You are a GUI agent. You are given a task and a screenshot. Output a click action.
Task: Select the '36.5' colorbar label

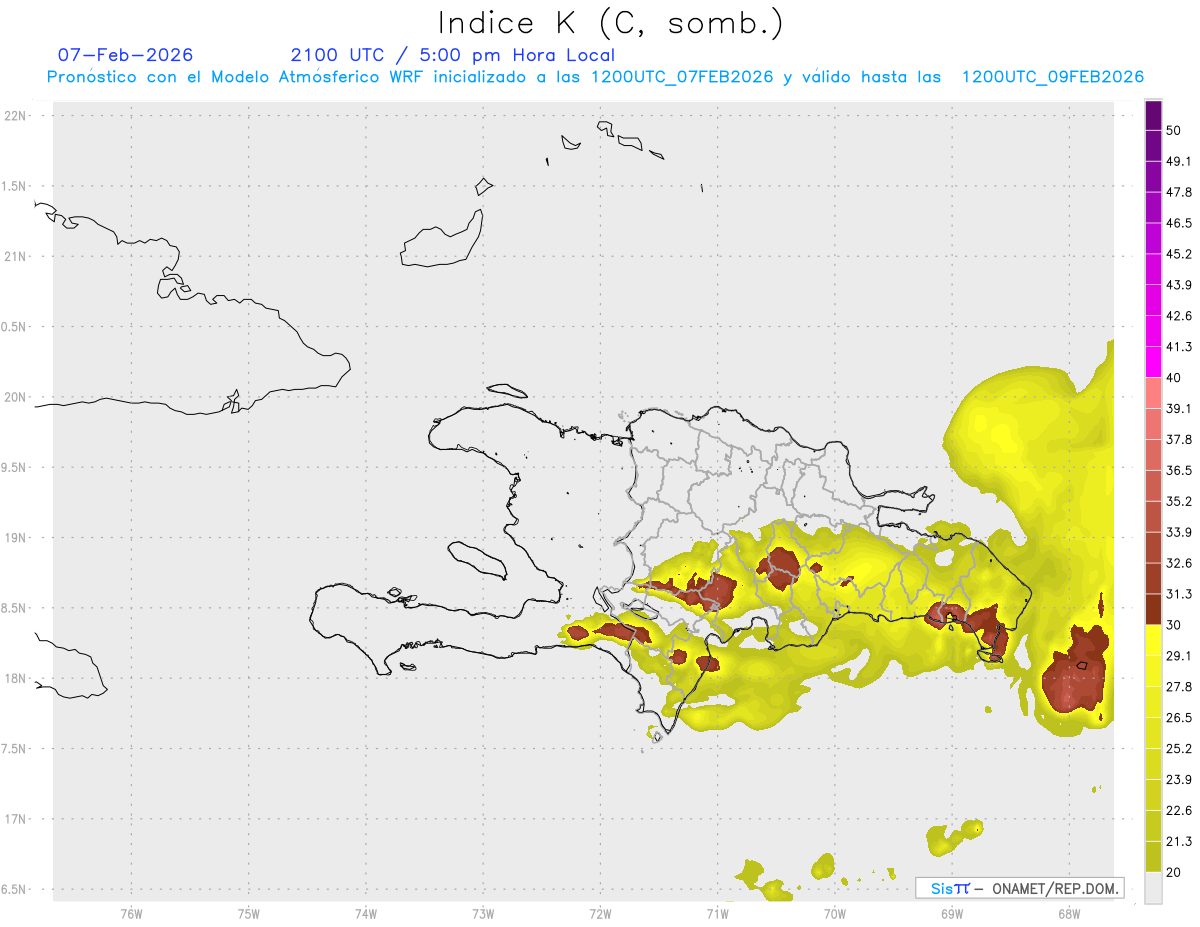1179,470
